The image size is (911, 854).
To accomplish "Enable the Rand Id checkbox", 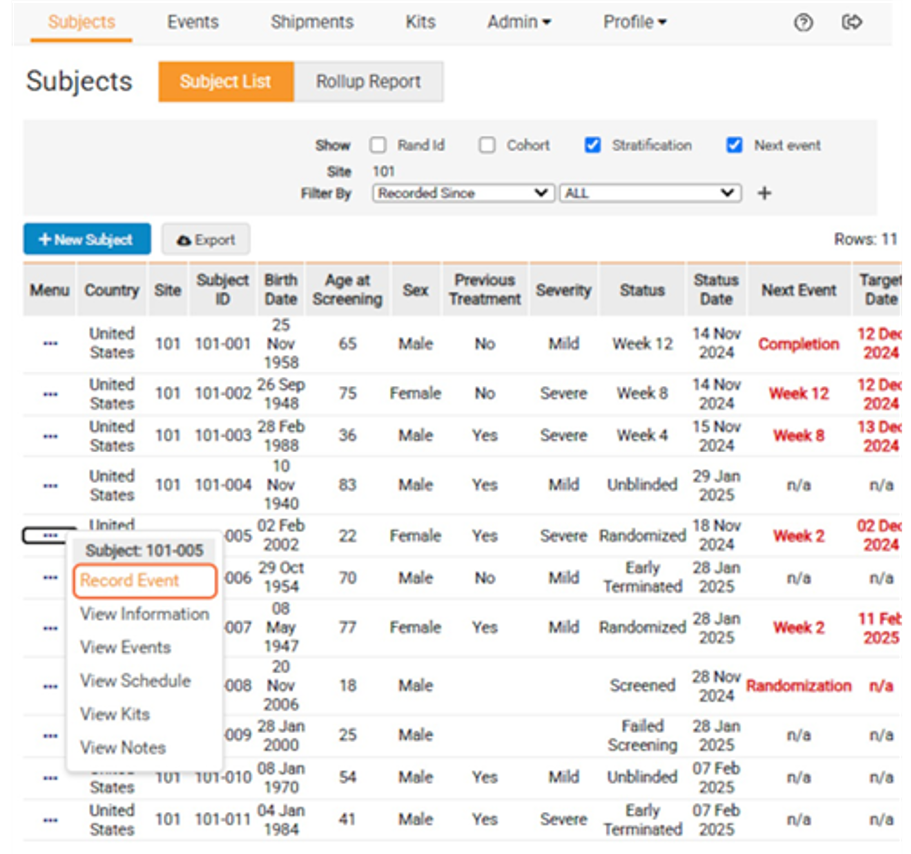I will pyautogui.click(x=378, y=145).
